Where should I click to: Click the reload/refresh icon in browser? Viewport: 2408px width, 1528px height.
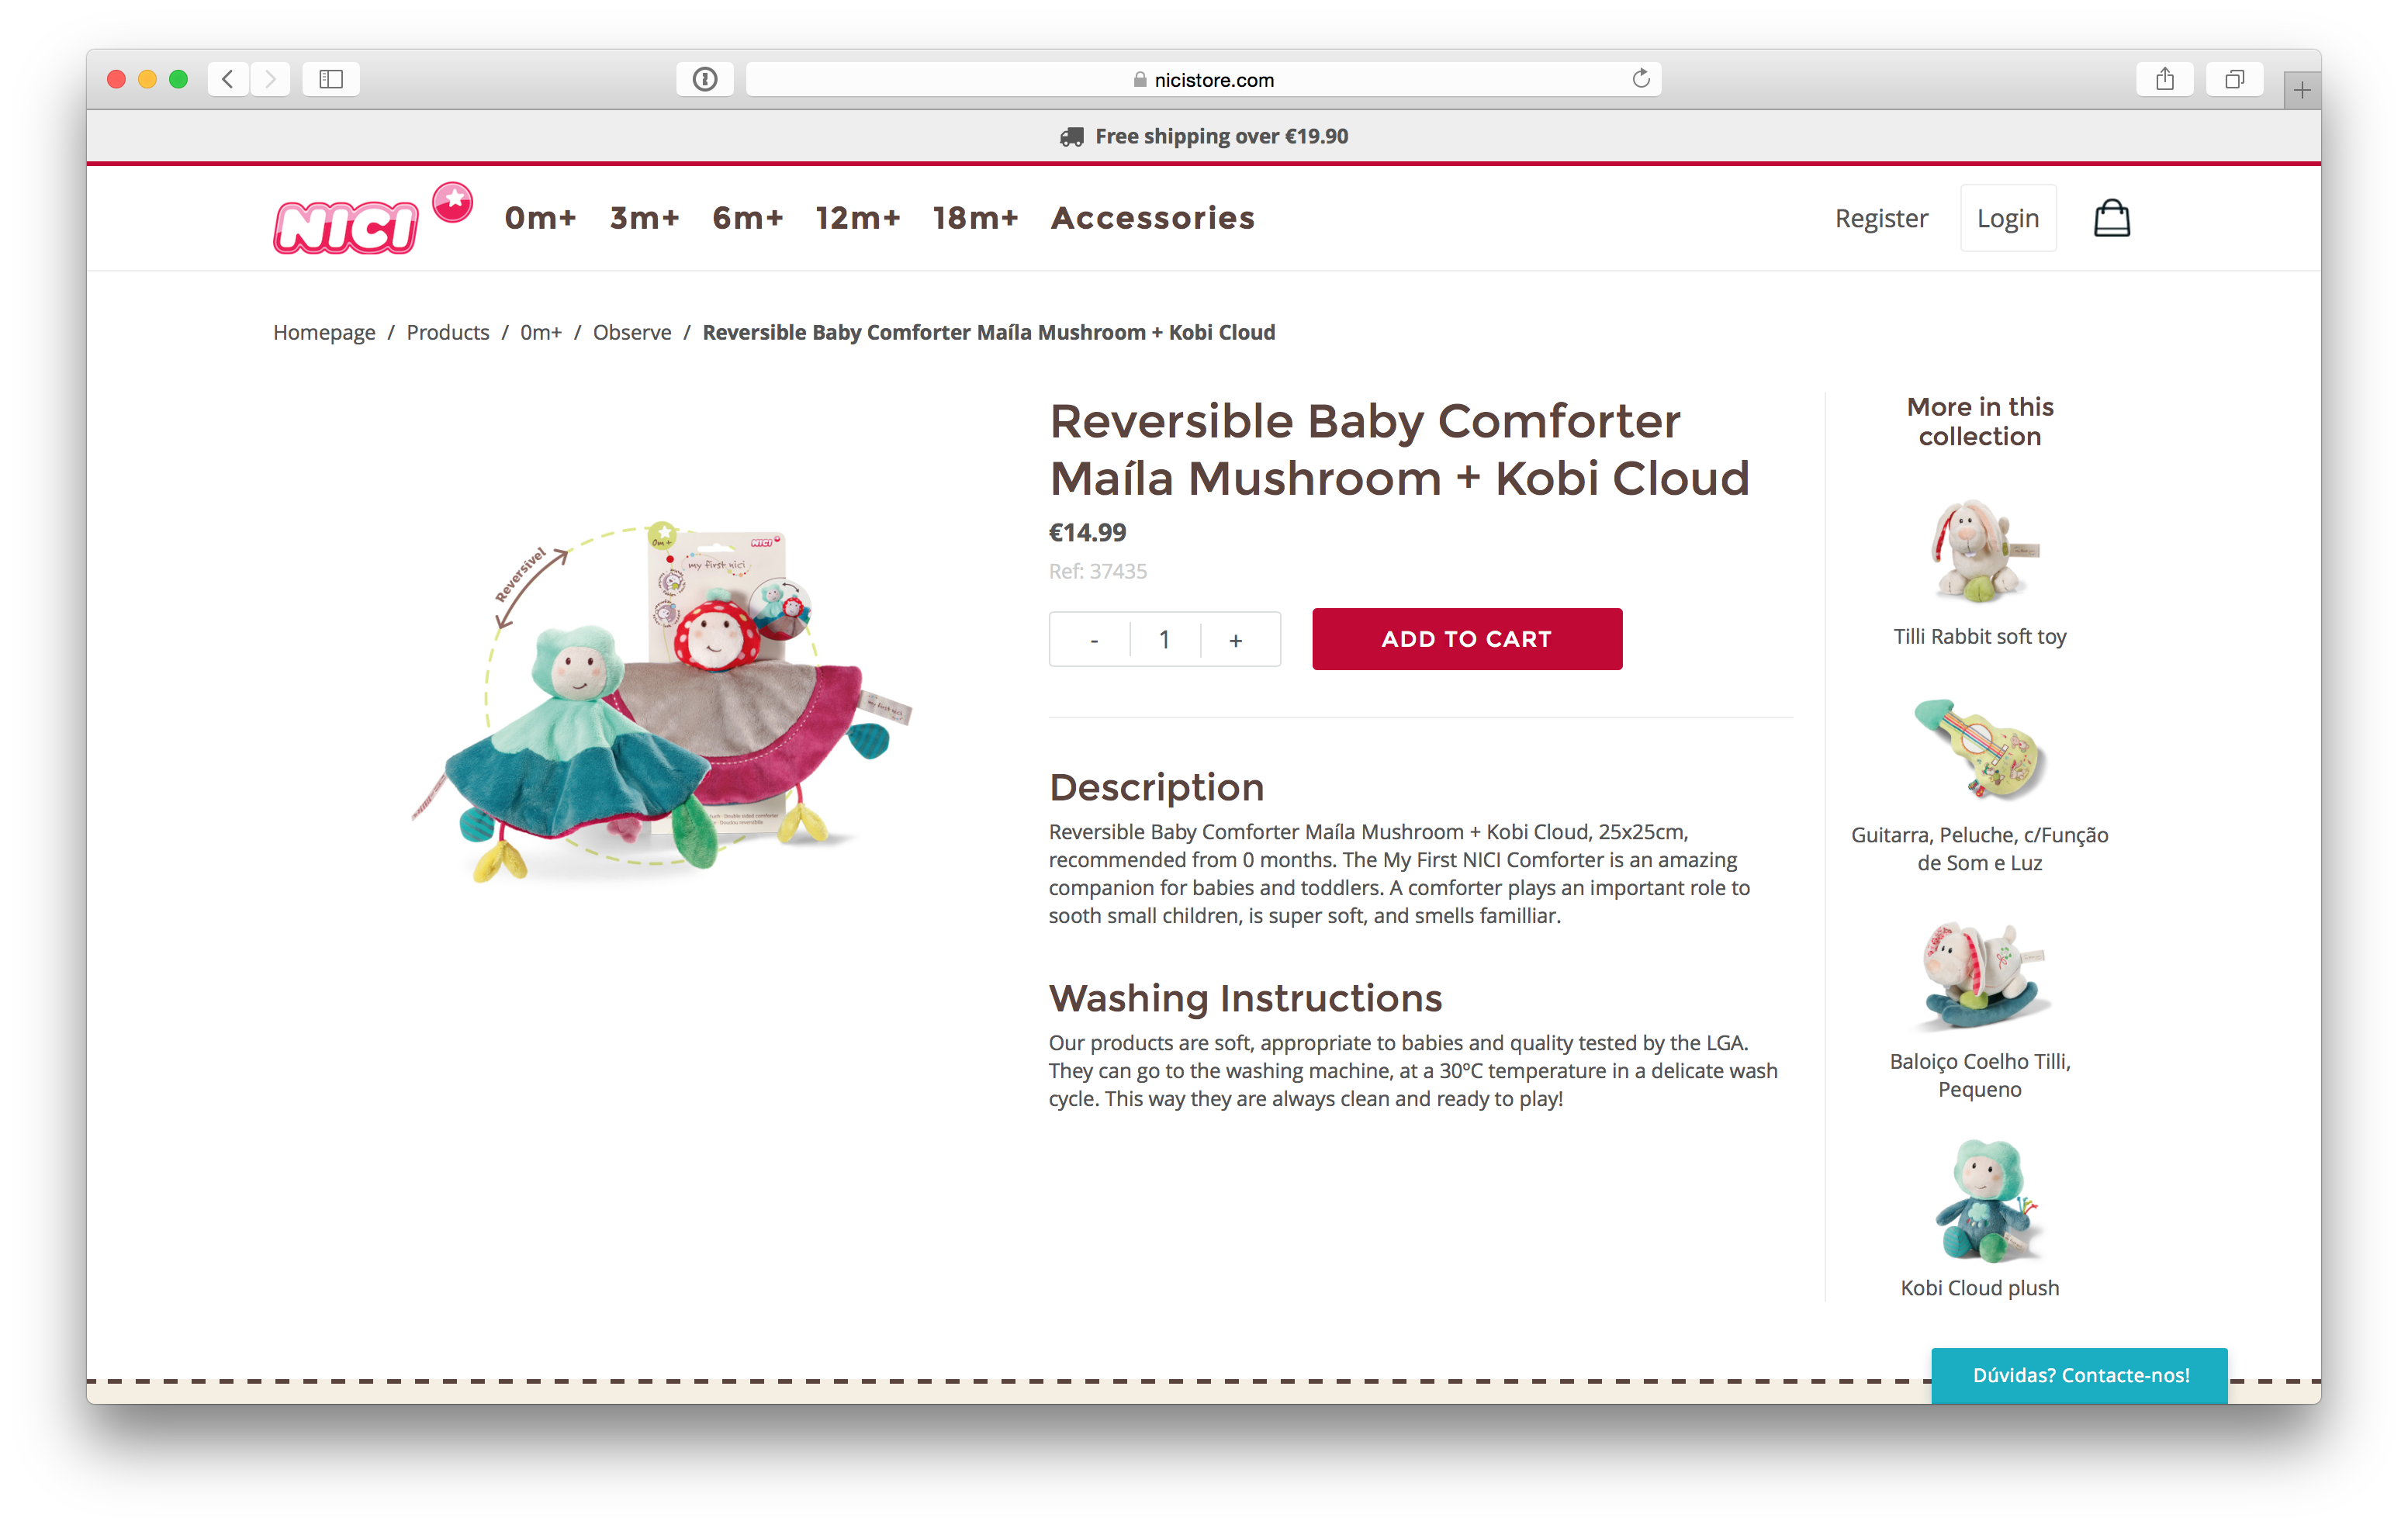click(x=1639, y=79)
